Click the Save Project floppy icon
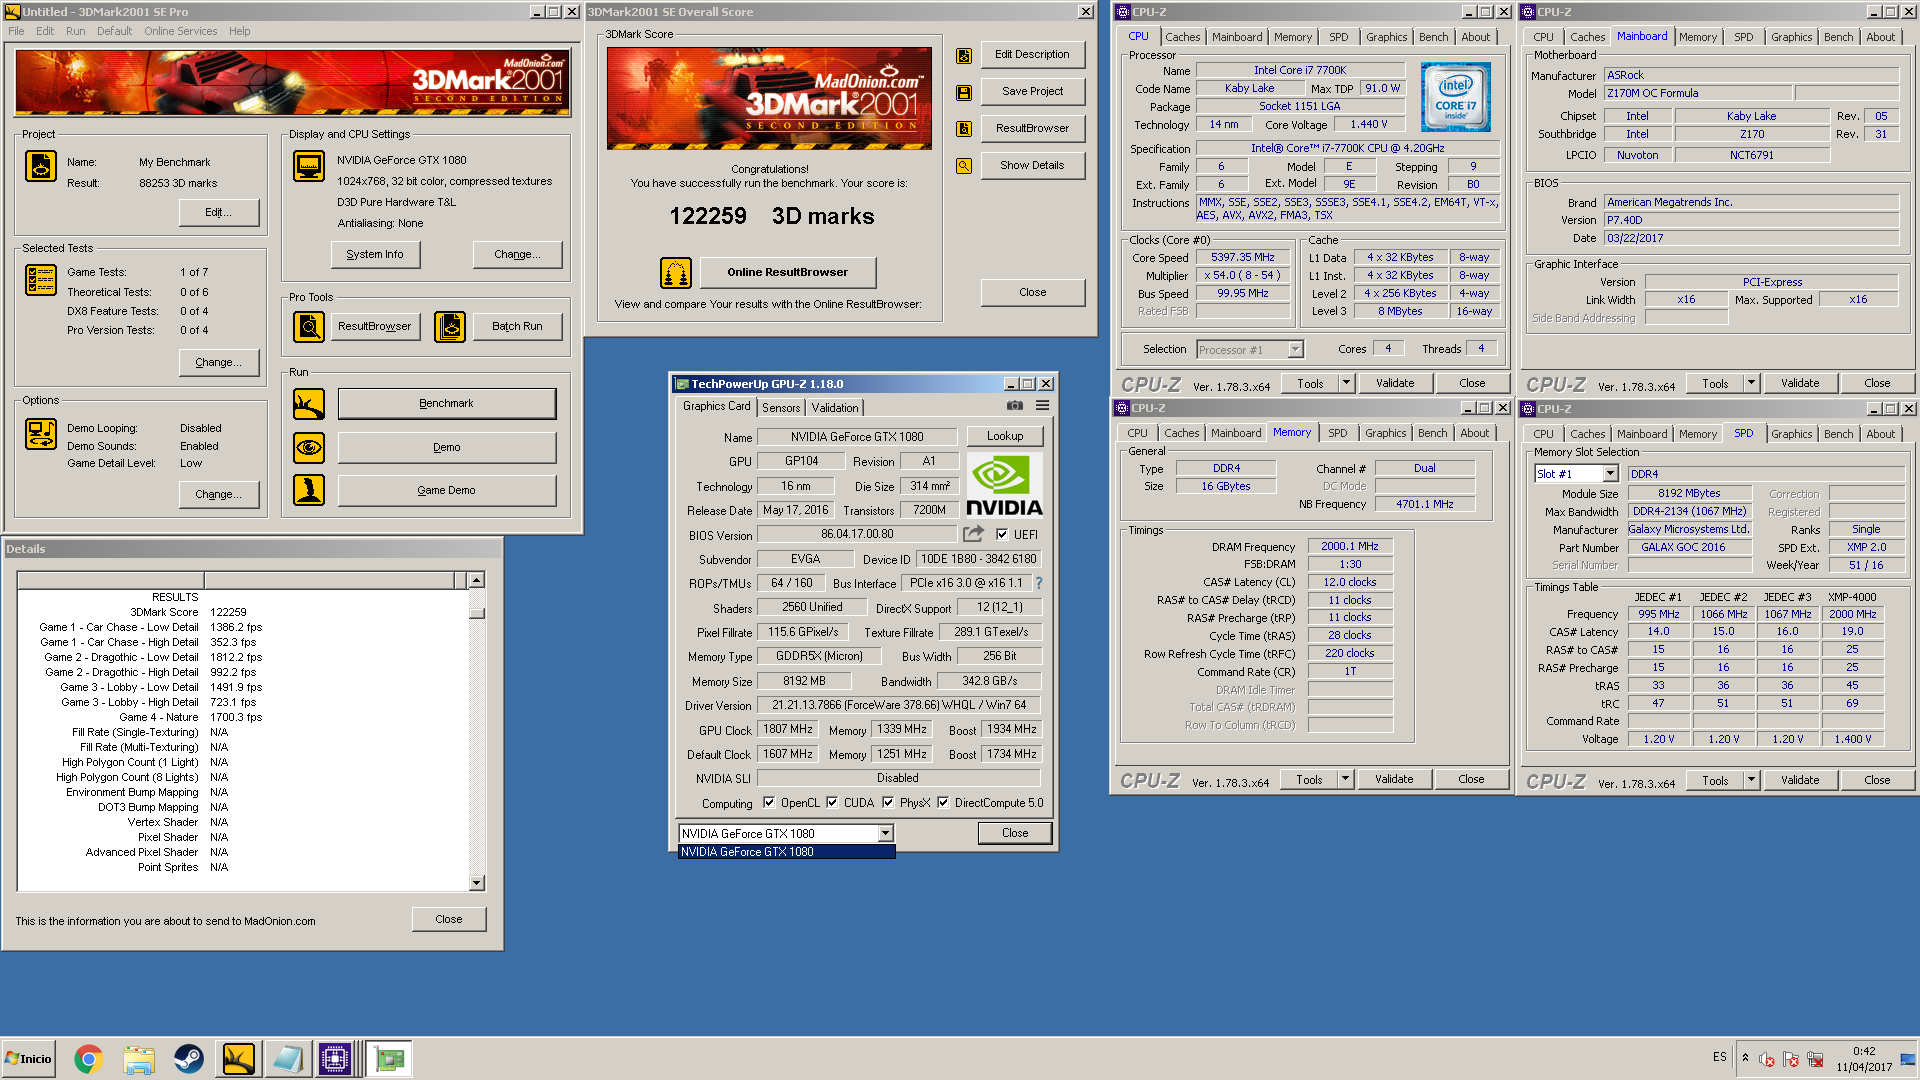Image resolution: width=1920 pixels, height=1080 pixels. tap(964, 93)
